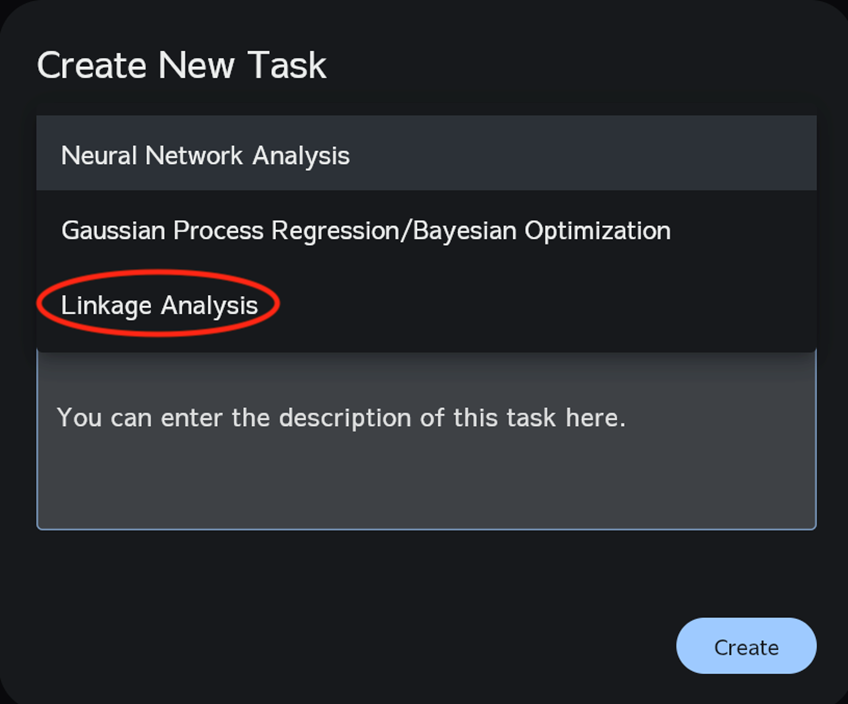Submit the new task with Create
Image resolution: width=848 pixels, height=704 pixels.
[746, 646]
